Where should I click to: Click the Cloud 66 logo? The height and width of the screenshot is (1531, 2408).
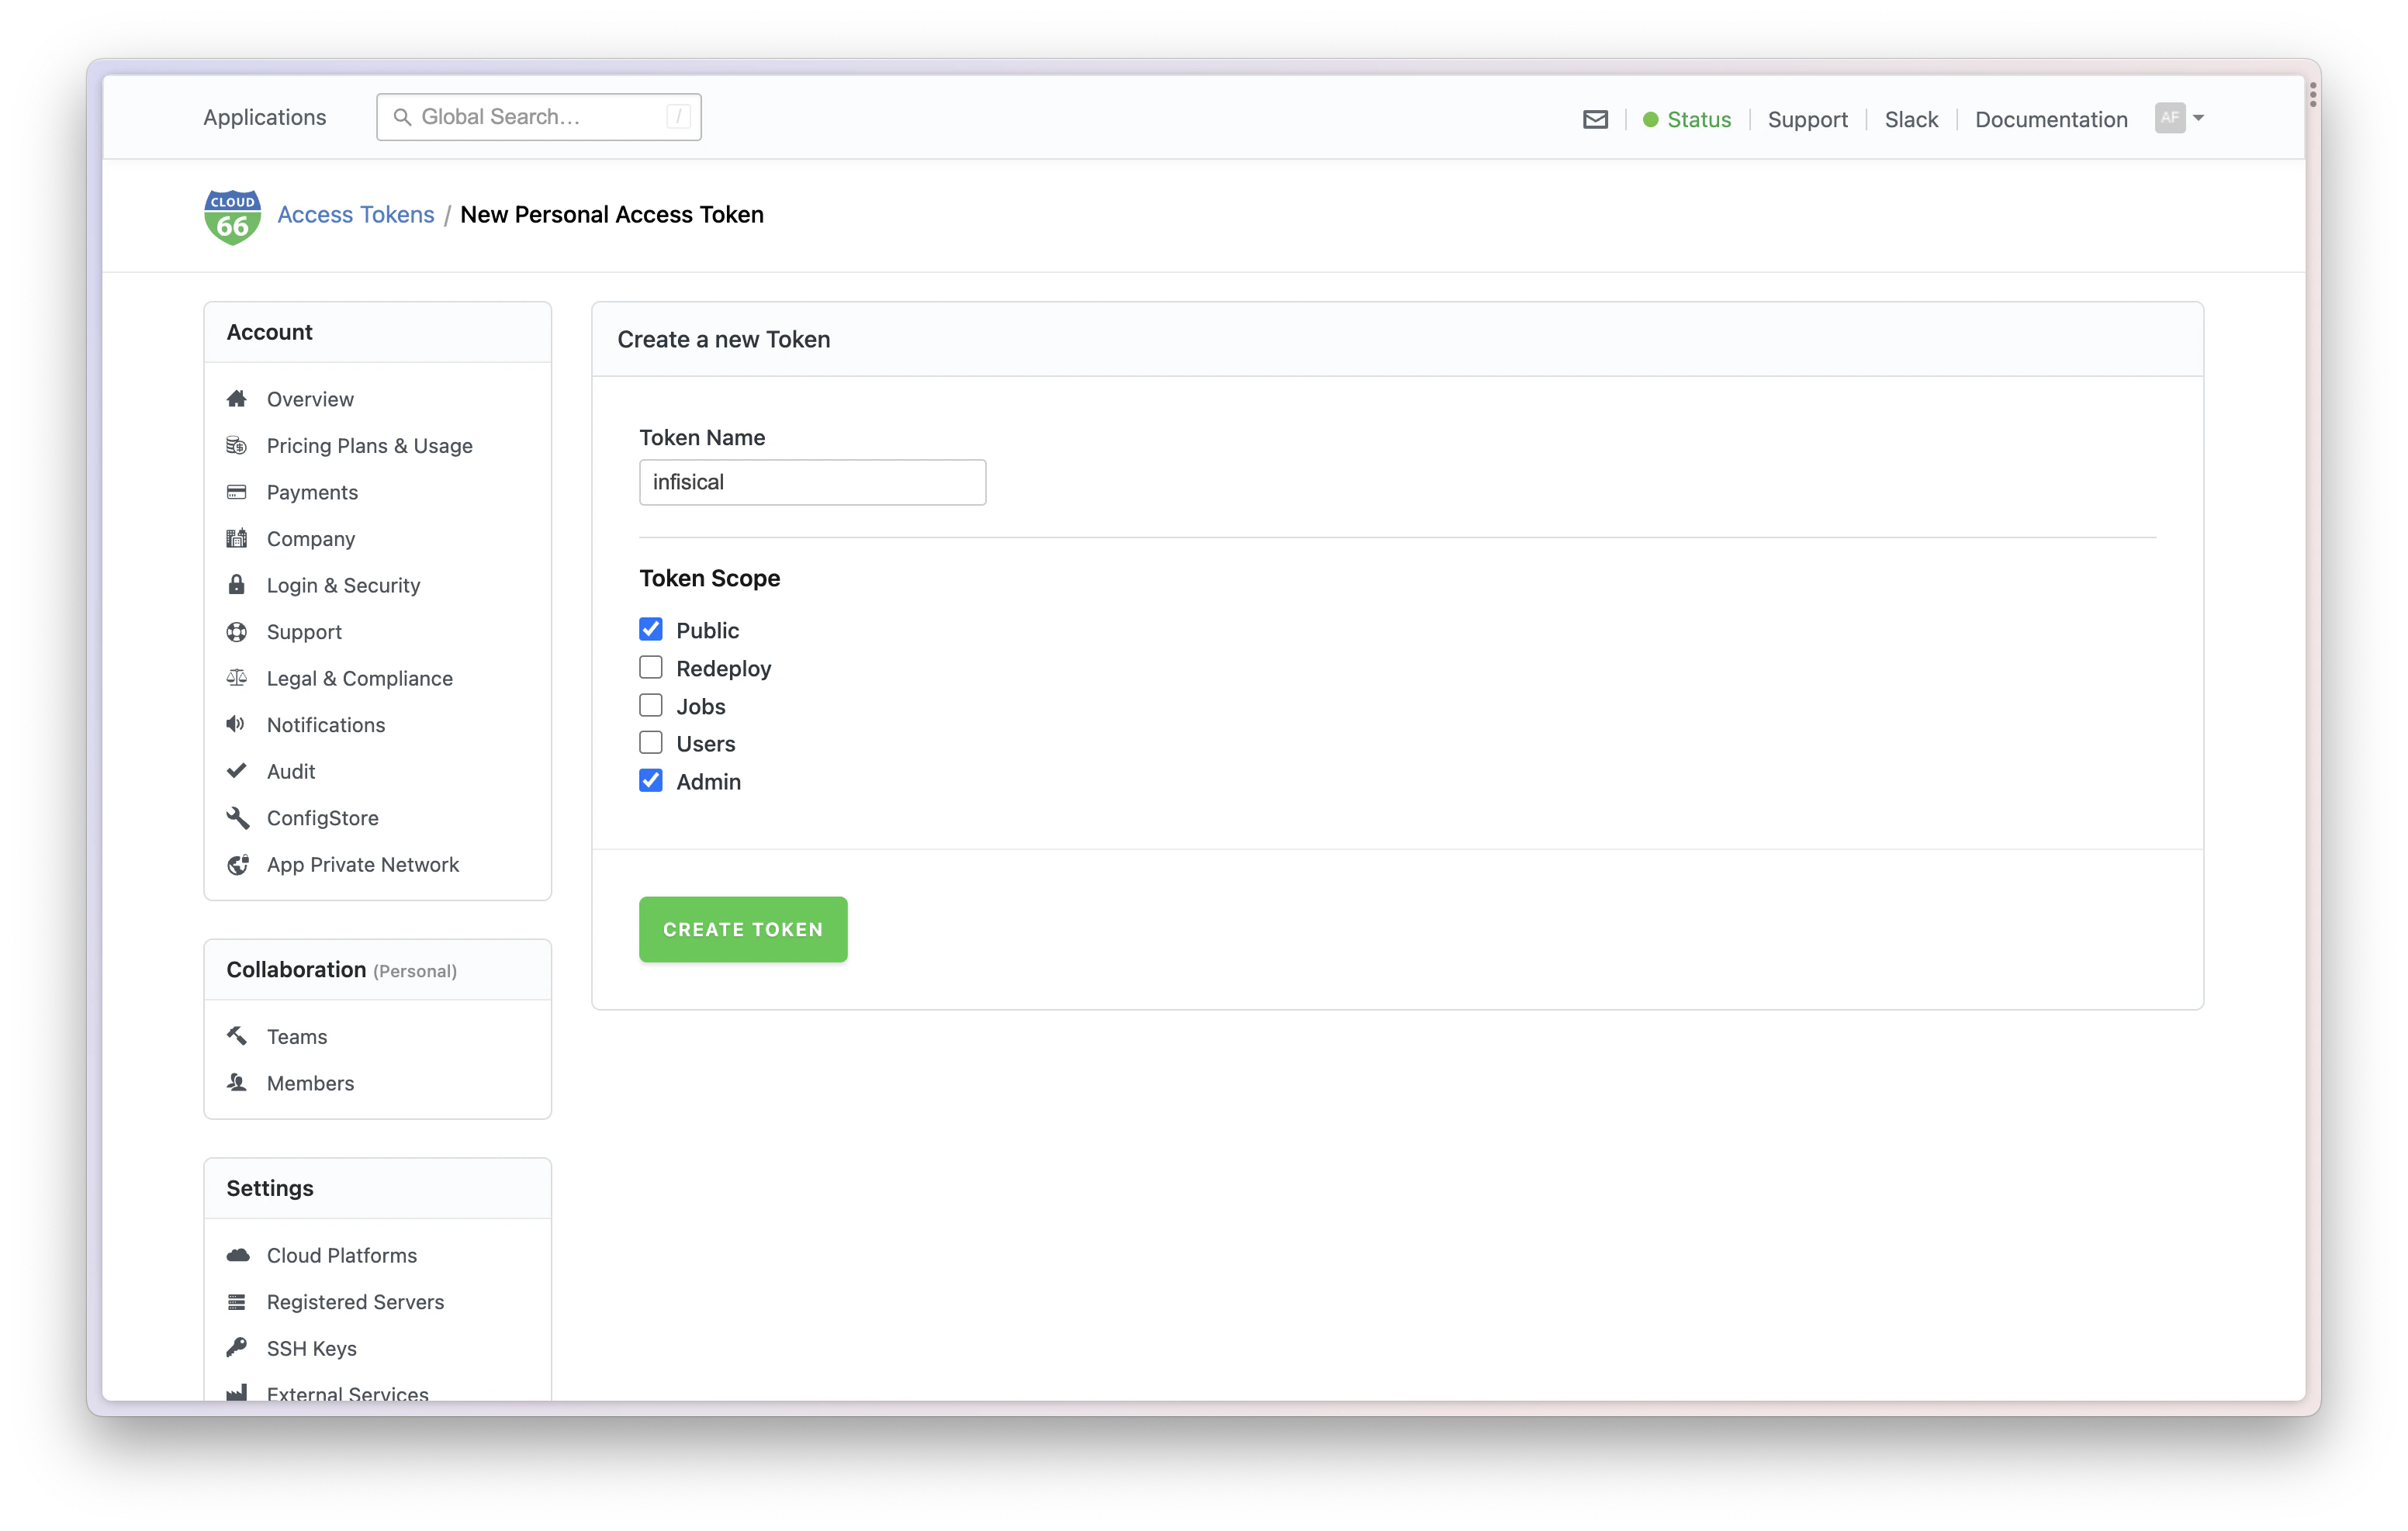232,216
